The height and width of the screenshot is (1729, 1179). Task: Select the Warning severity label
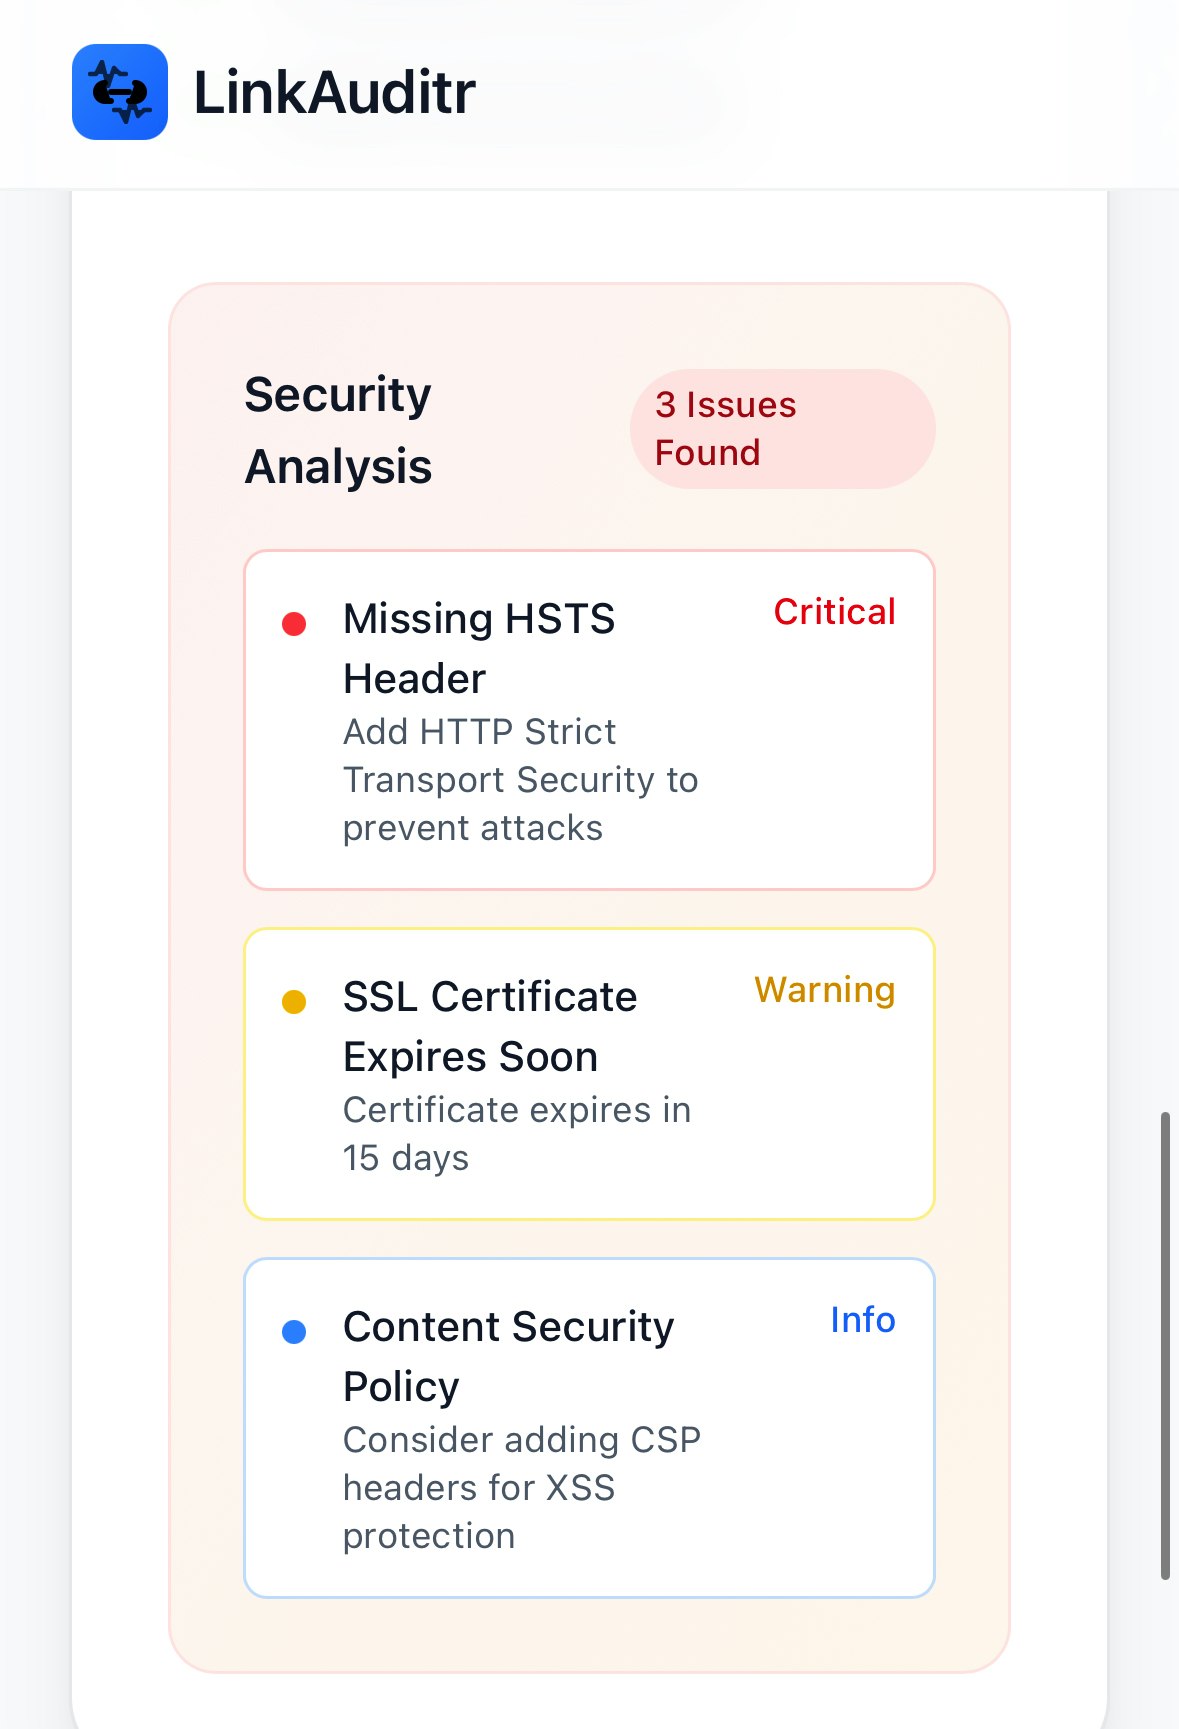click(x=824, y=990)
